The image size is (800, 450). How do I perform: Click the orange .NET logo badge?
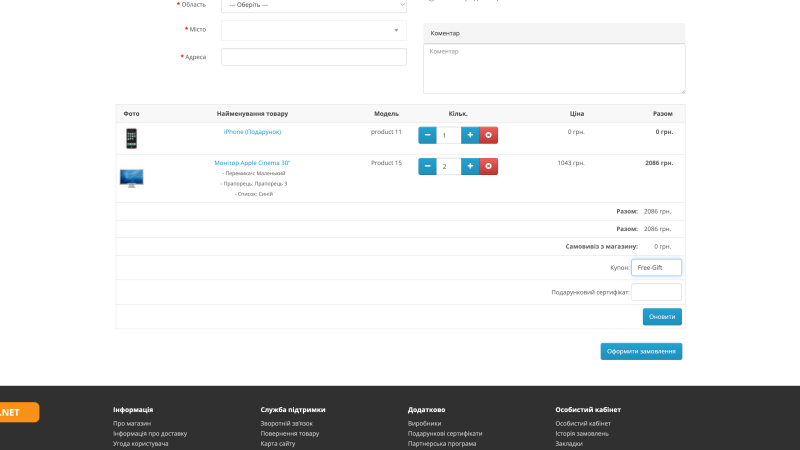[x=19, y=412]
